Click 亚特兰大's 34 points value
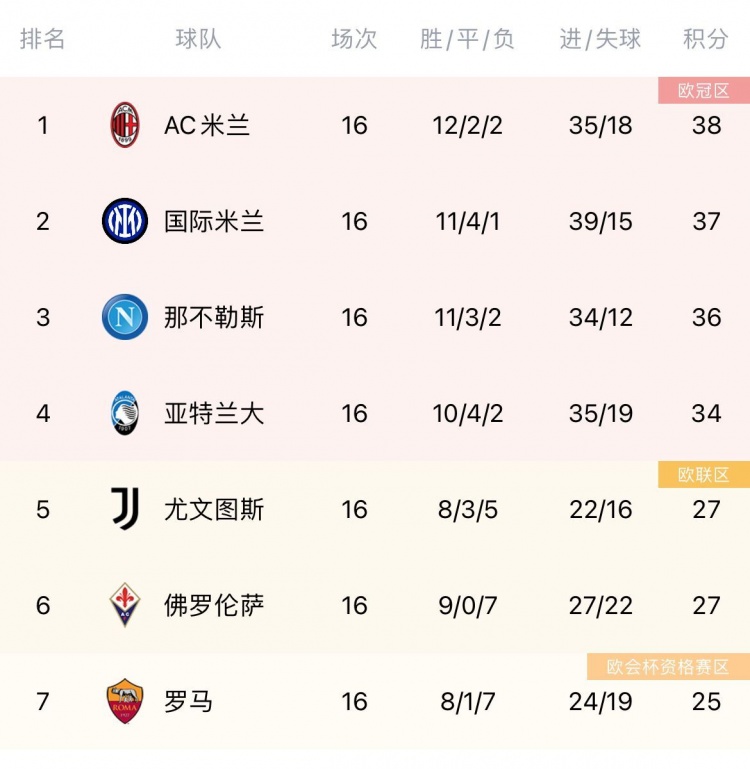750x769 pixels. point(706,413)
